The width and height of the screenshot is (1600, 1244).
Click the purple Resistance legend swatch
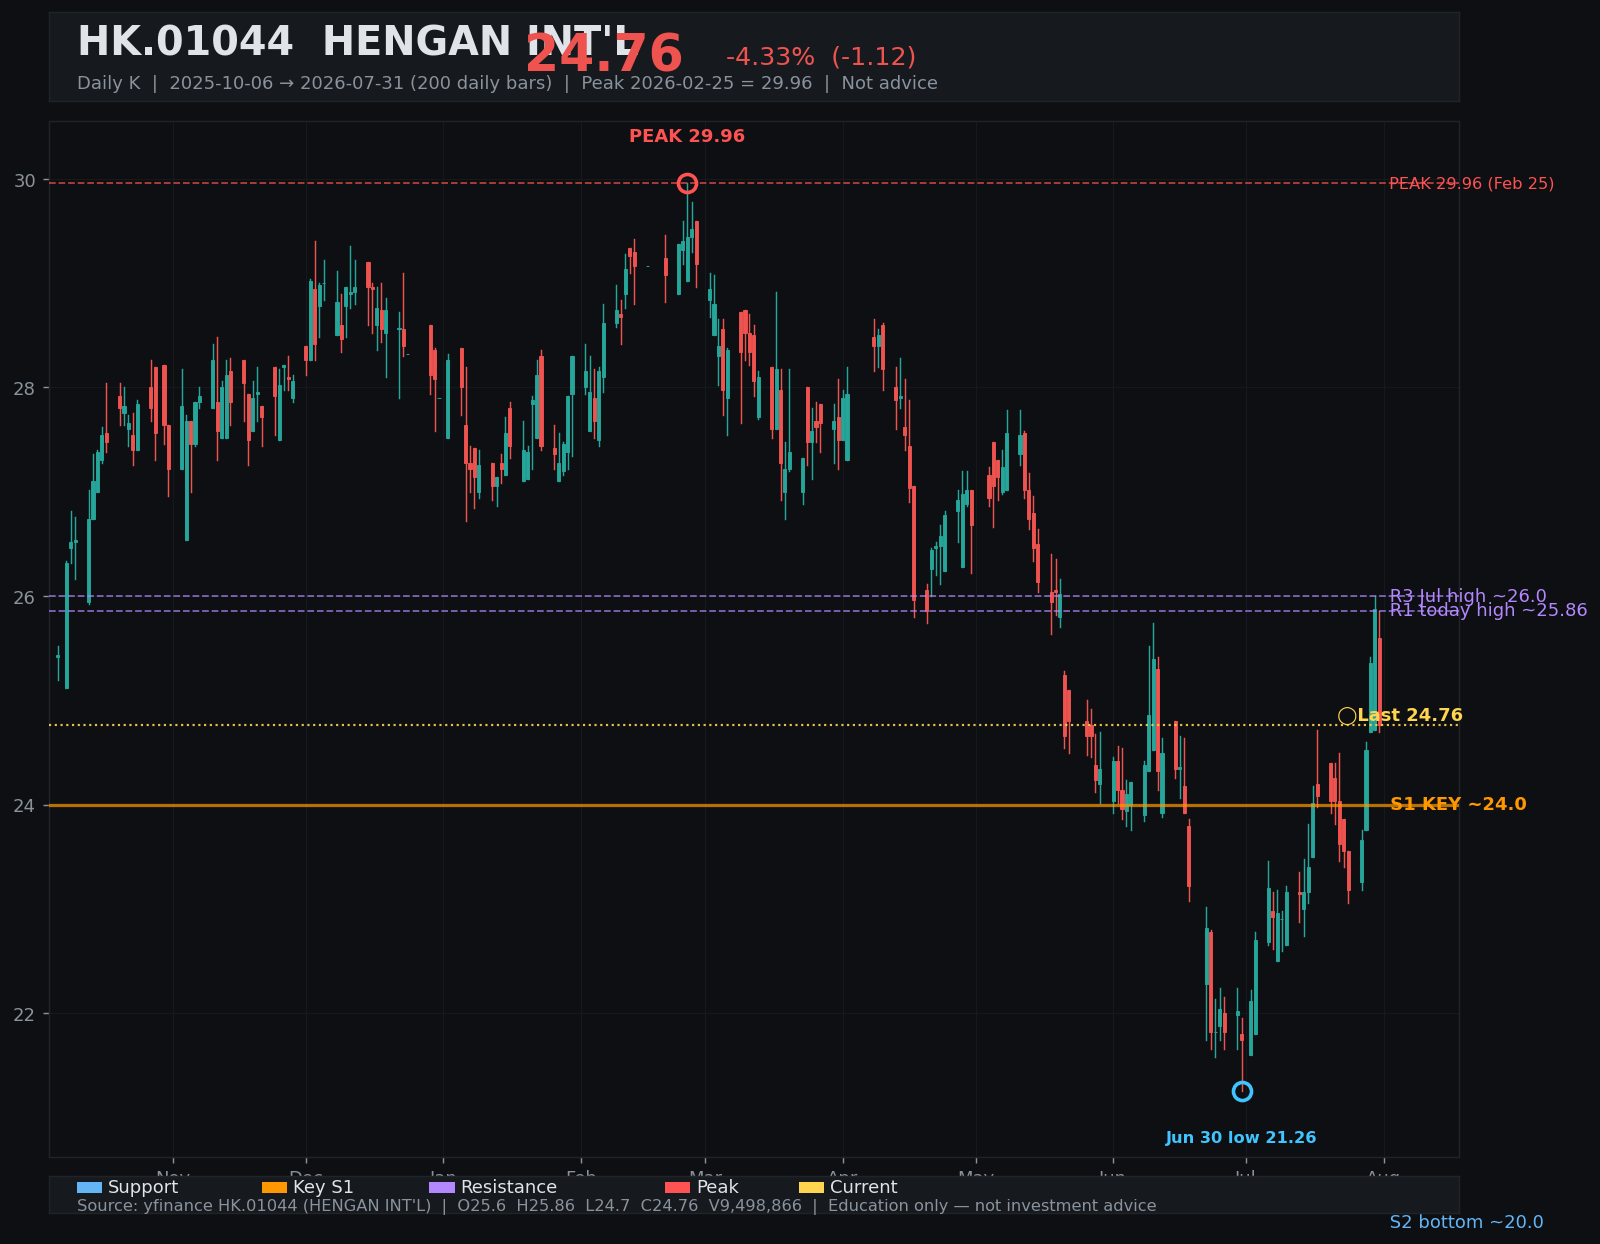[x=442, y=1188]
